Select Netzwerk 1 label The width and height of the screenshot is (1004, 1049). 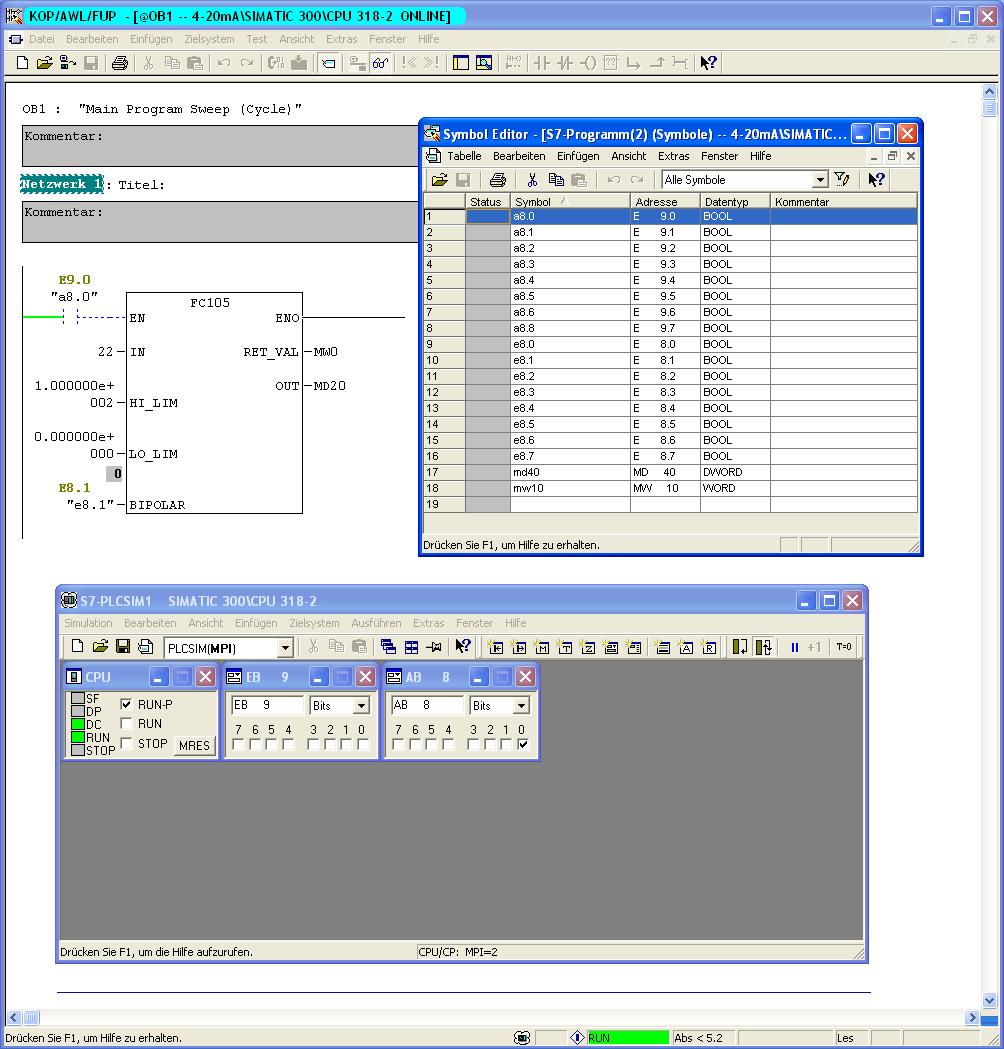click(x=62, y=184)
